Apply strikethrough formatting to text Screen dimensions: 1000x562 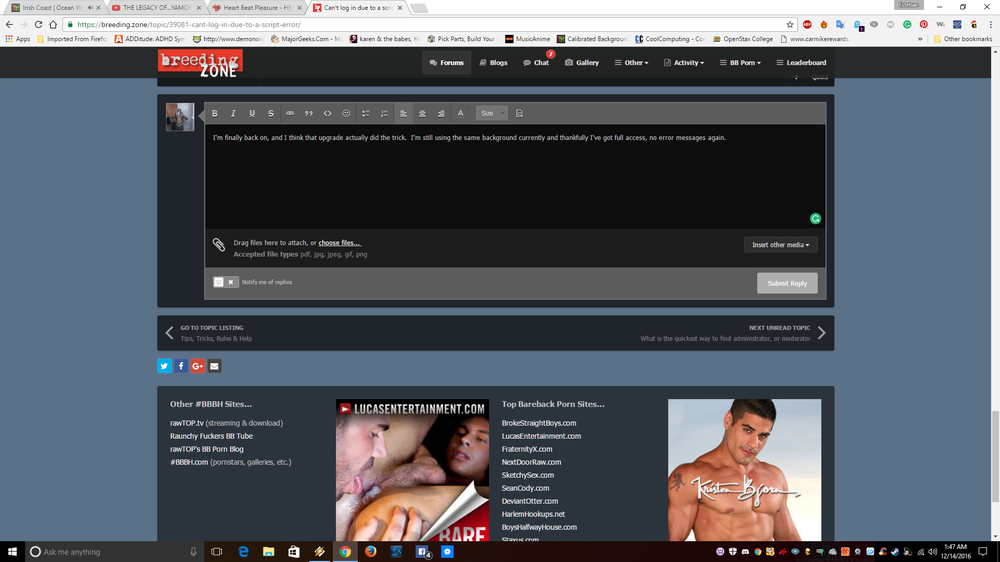tap(271, 114)
